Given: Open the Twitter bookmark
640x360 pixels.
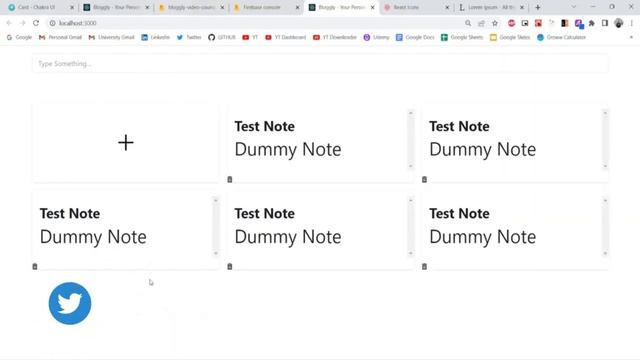Looking at the screenshot, I should pyautogui.click(x=189, y=37).
